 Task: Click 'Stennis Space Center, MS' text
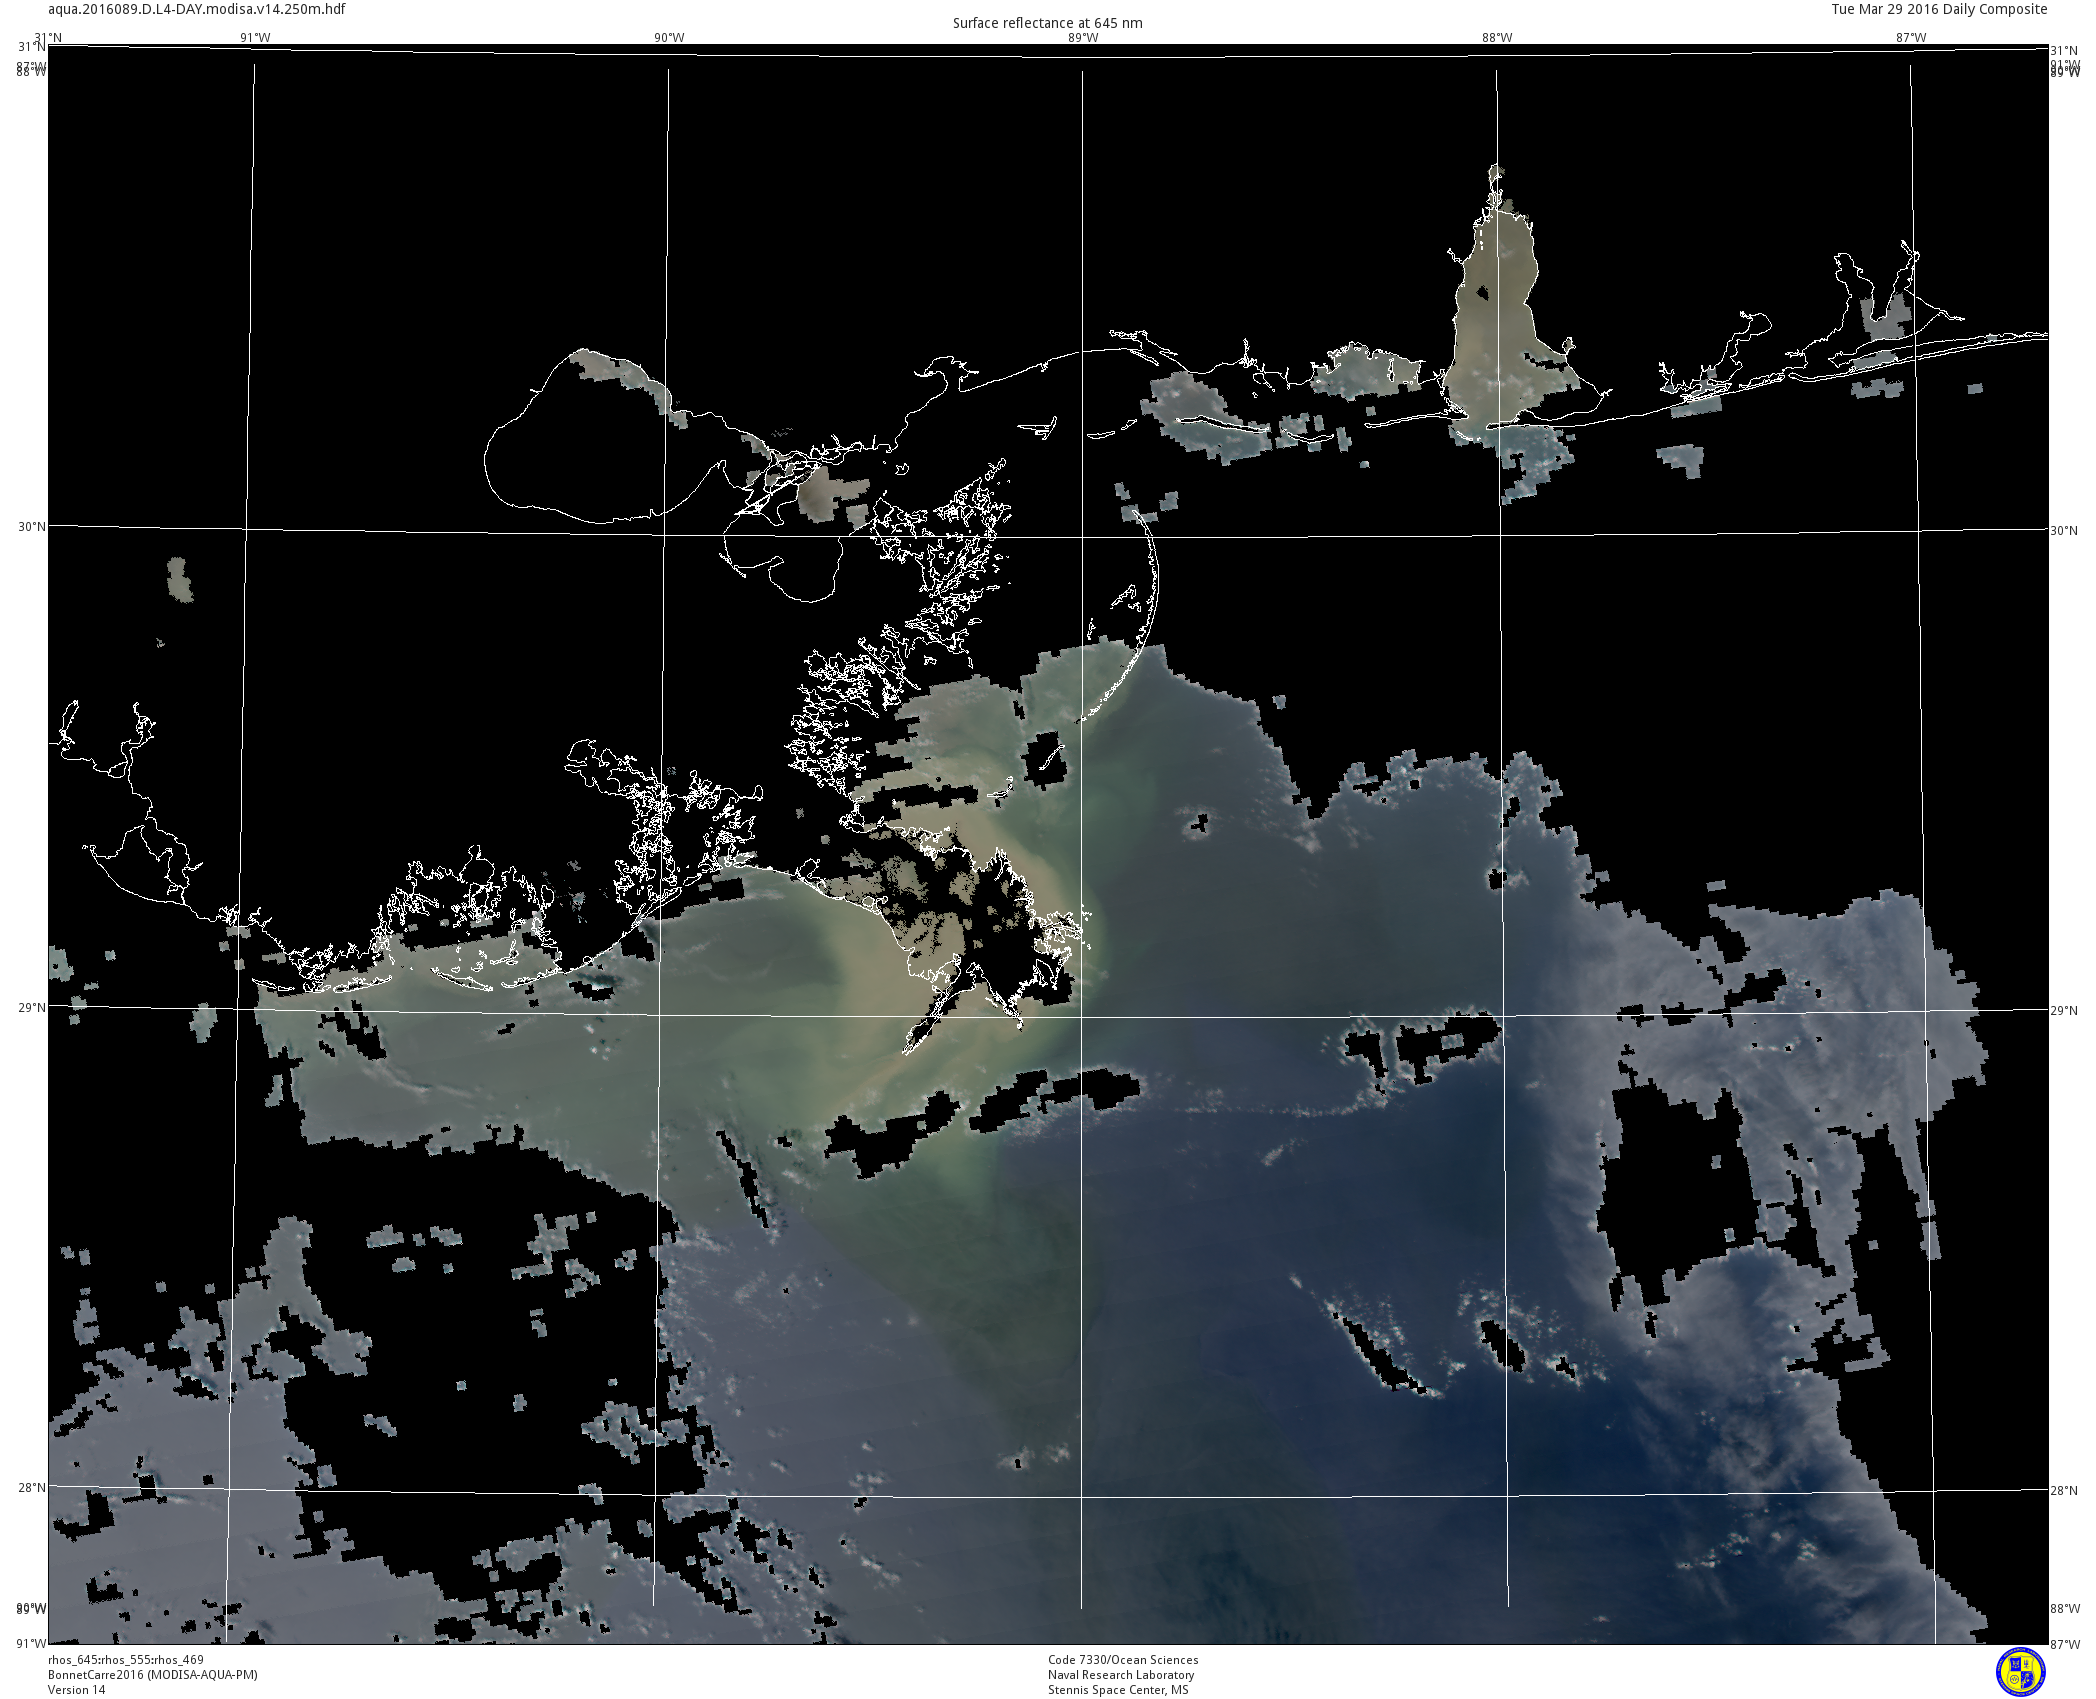point(1118,1690)
